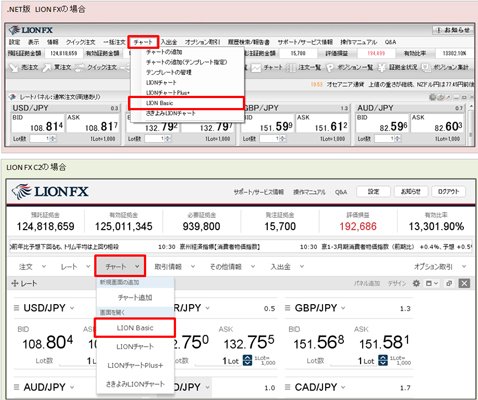Open 設定 menu in .NET menu bar
Screen dimensions: 478x400
[x=14, y=42]
